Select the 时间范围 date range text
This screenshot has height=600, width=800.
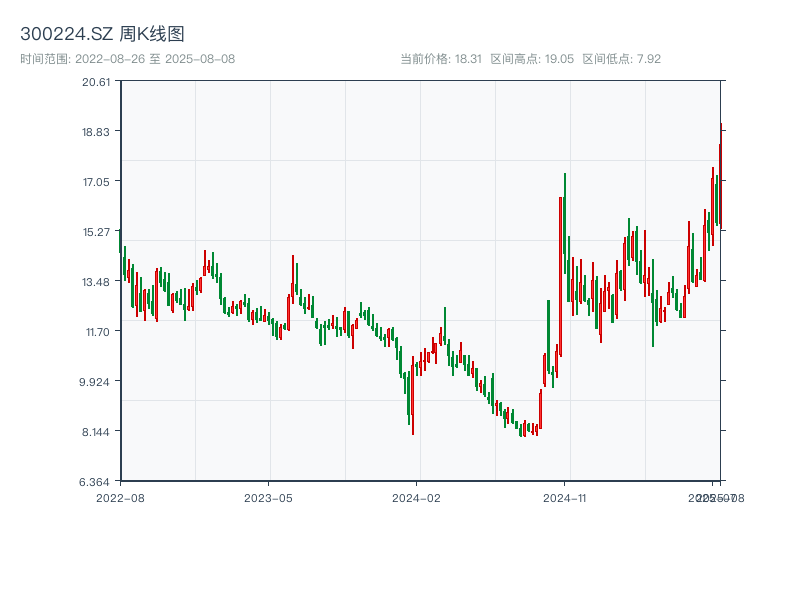click(x=127, y=59)
